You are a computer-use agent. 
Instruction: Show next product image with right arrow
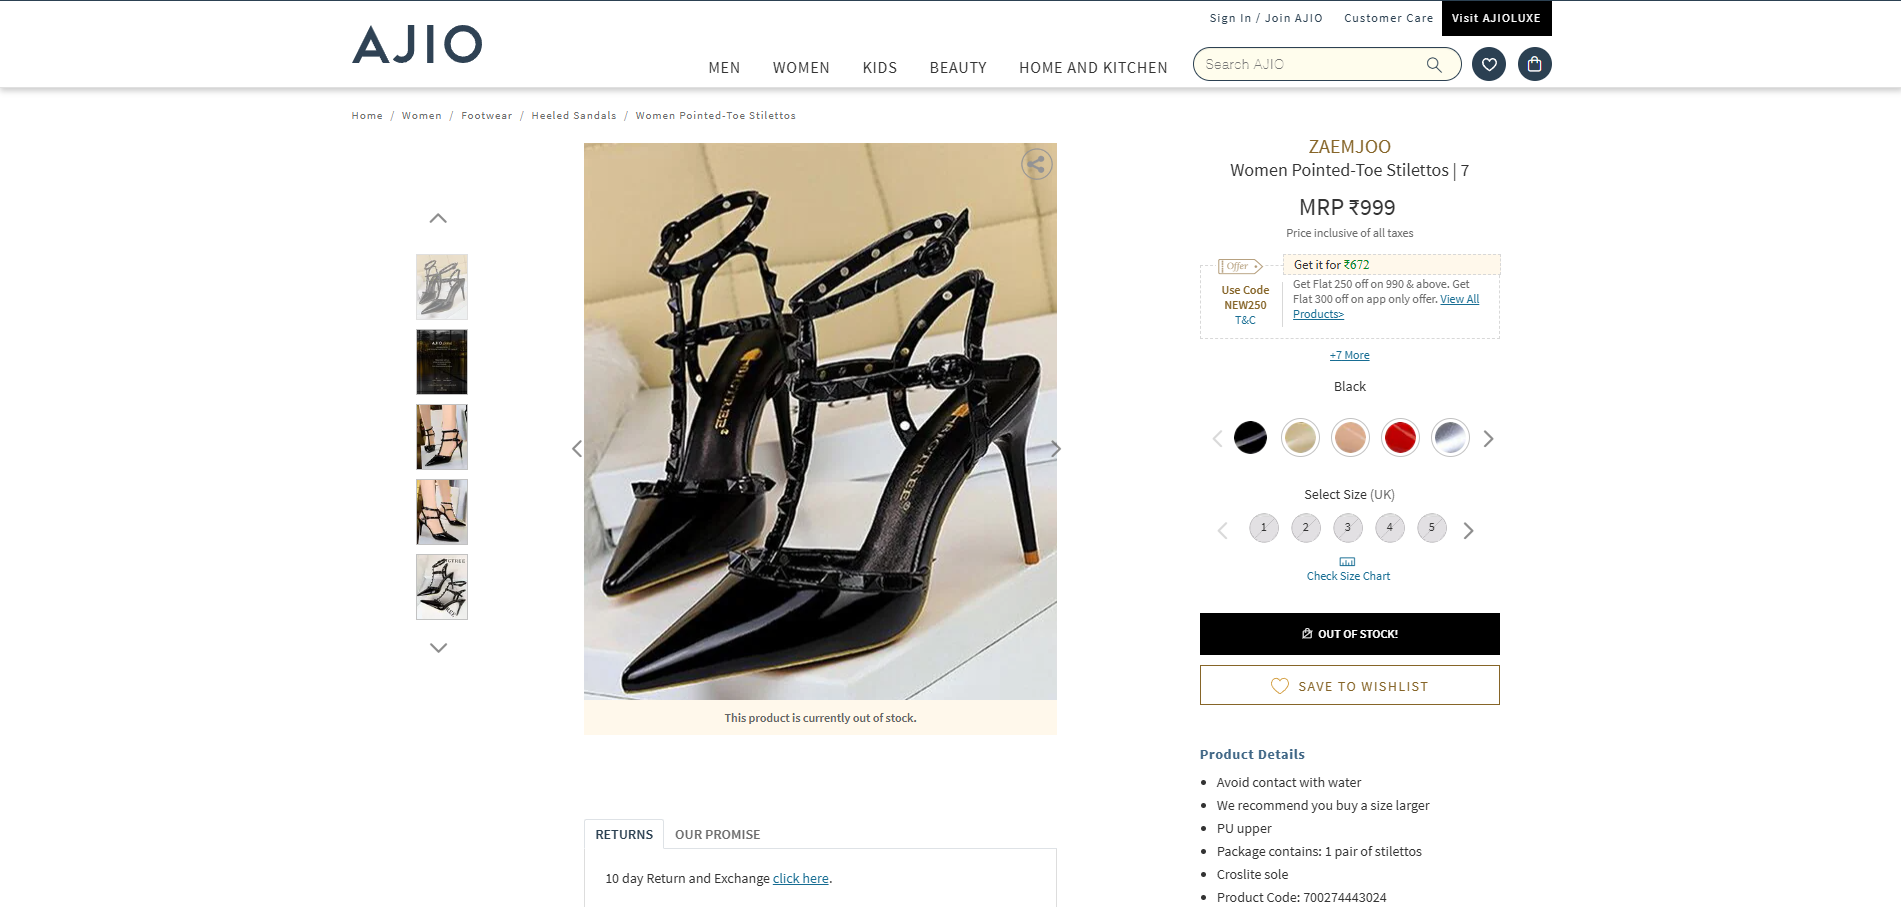[x=1055, y=449]
